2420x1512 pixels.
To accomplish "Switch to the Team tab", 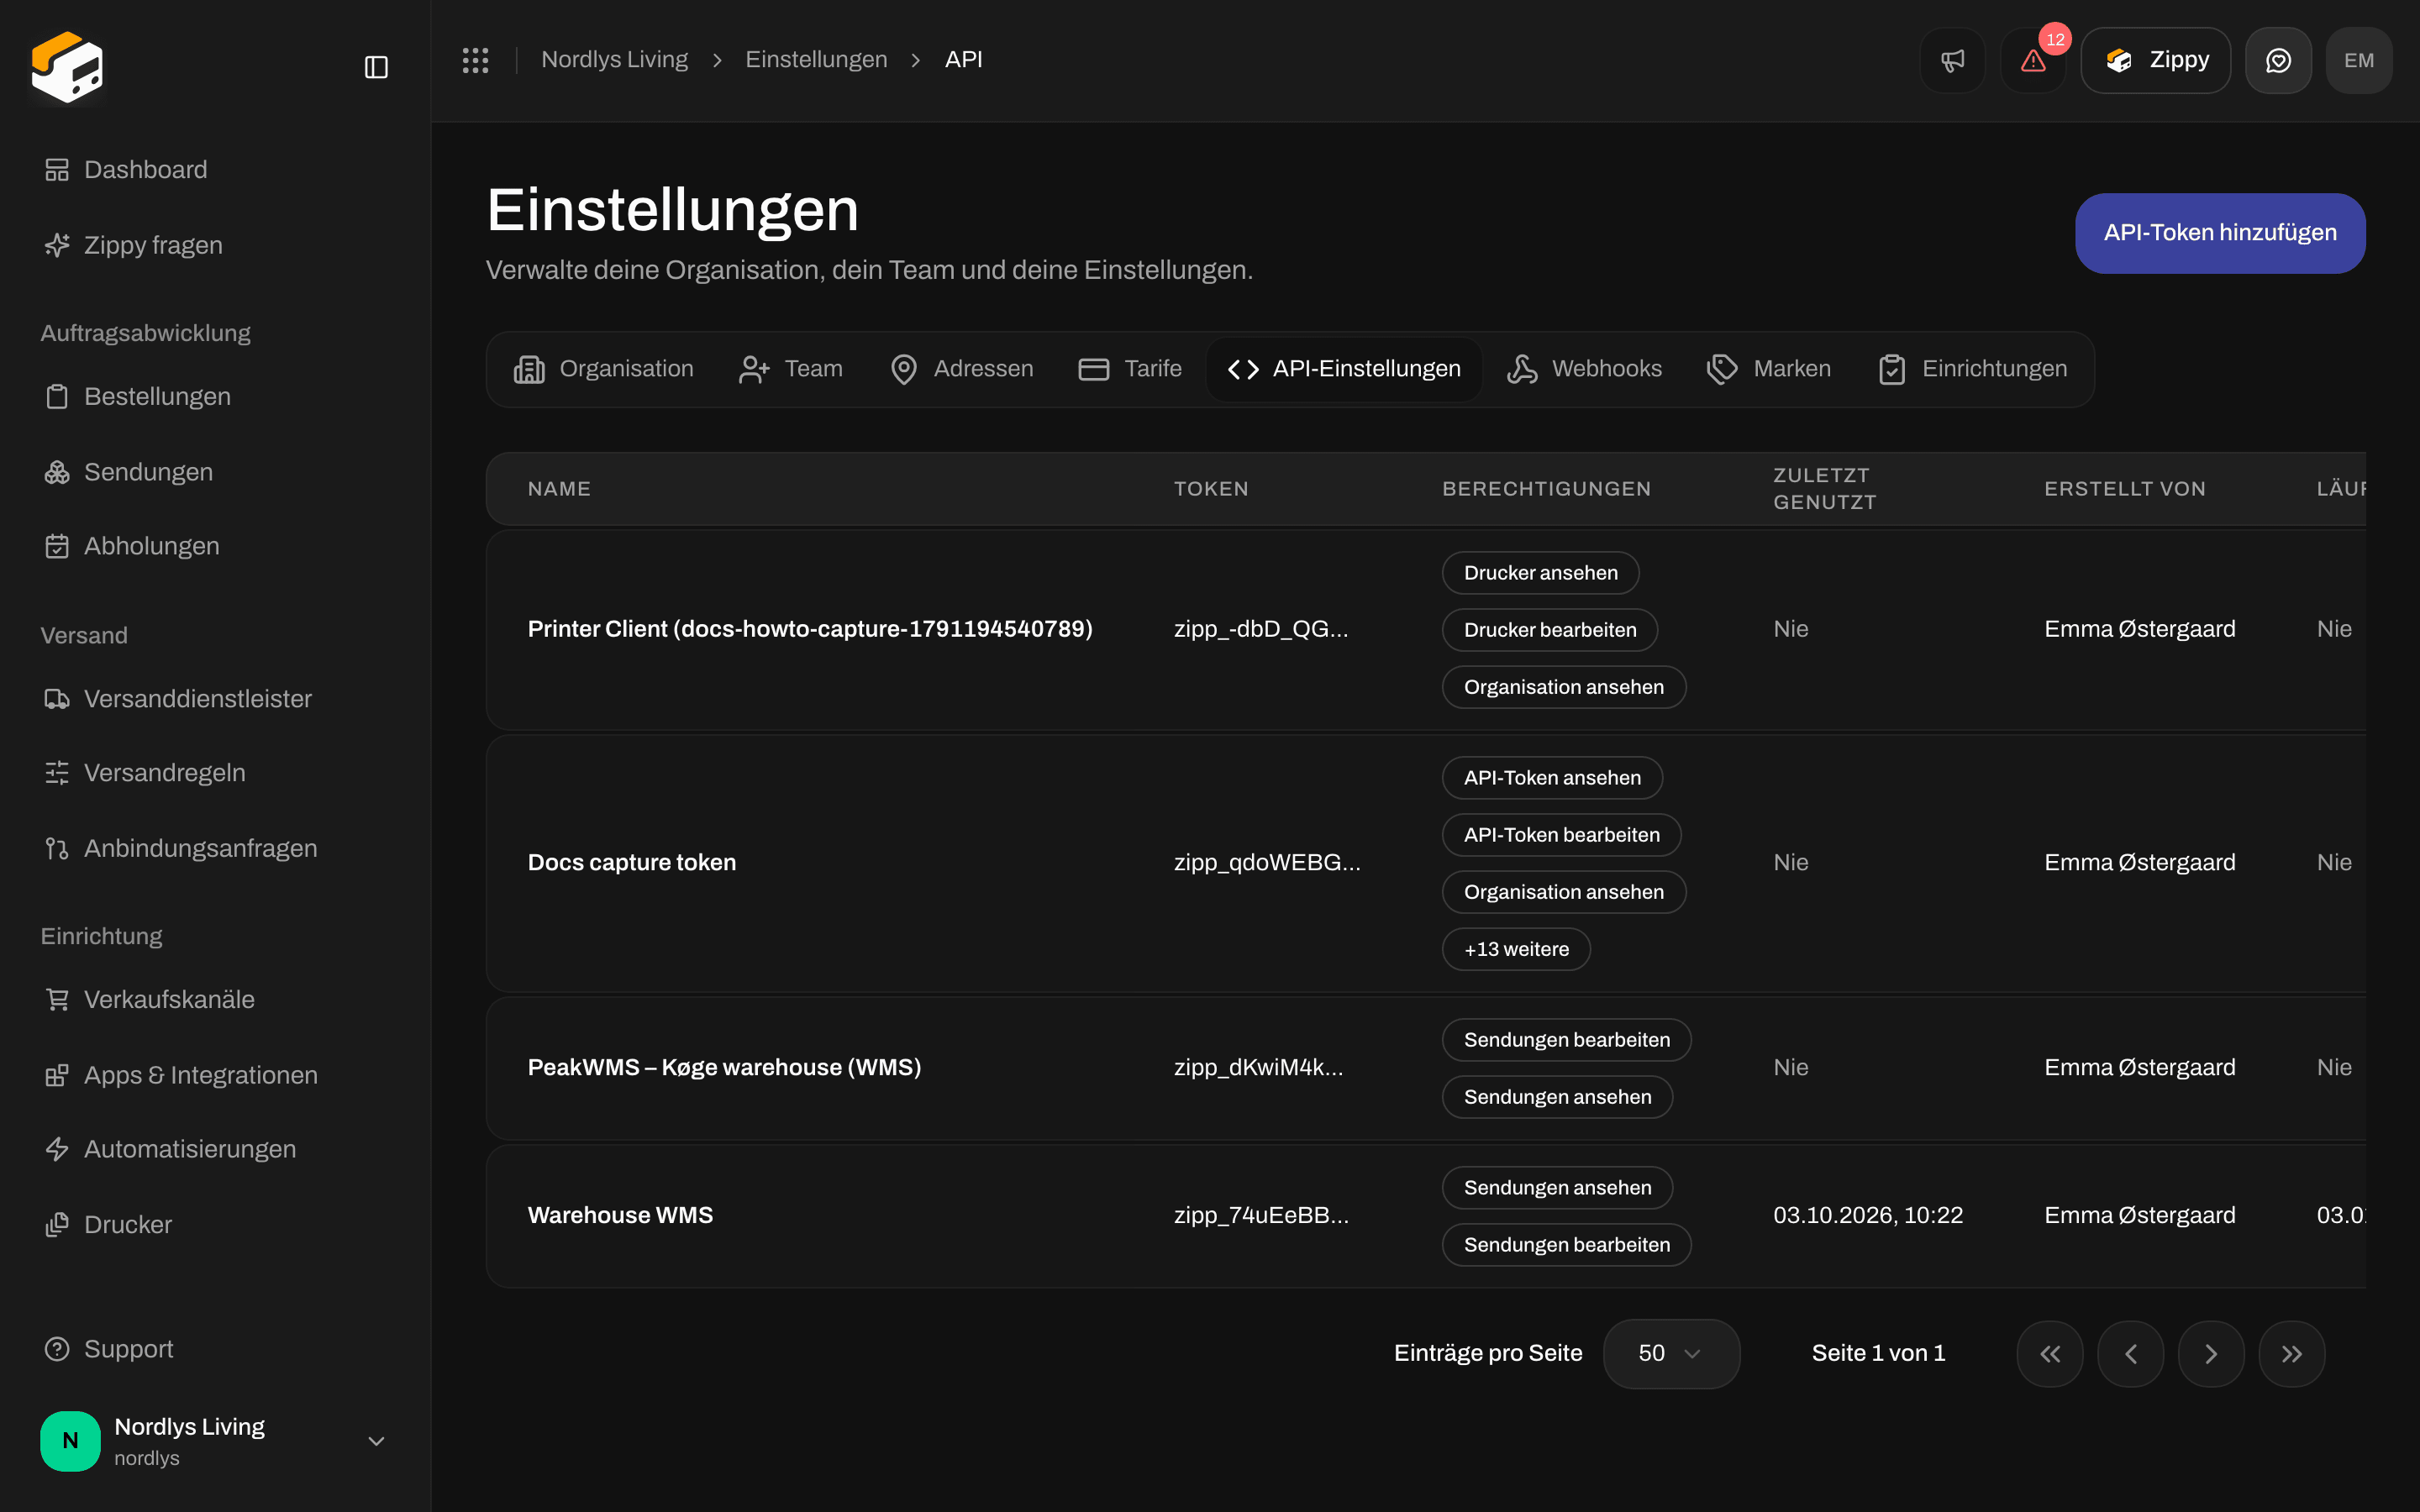I will pos(790,369).
